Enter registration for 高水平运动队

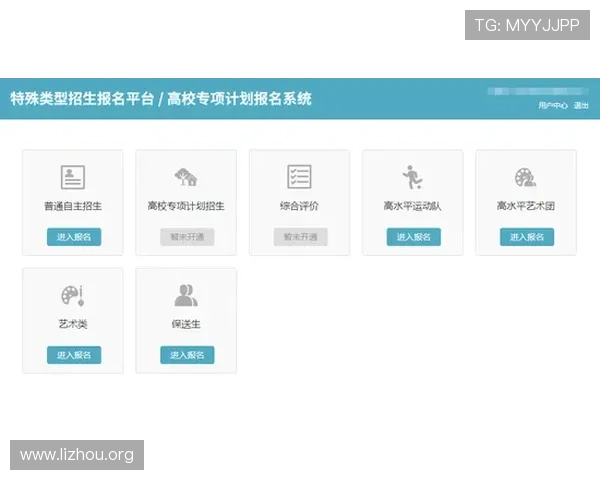[414, 237]
